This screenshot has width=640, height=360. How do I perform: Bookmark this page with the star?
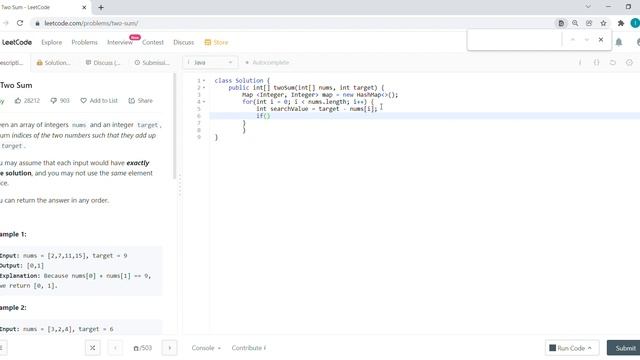click(x=603, y=23)
